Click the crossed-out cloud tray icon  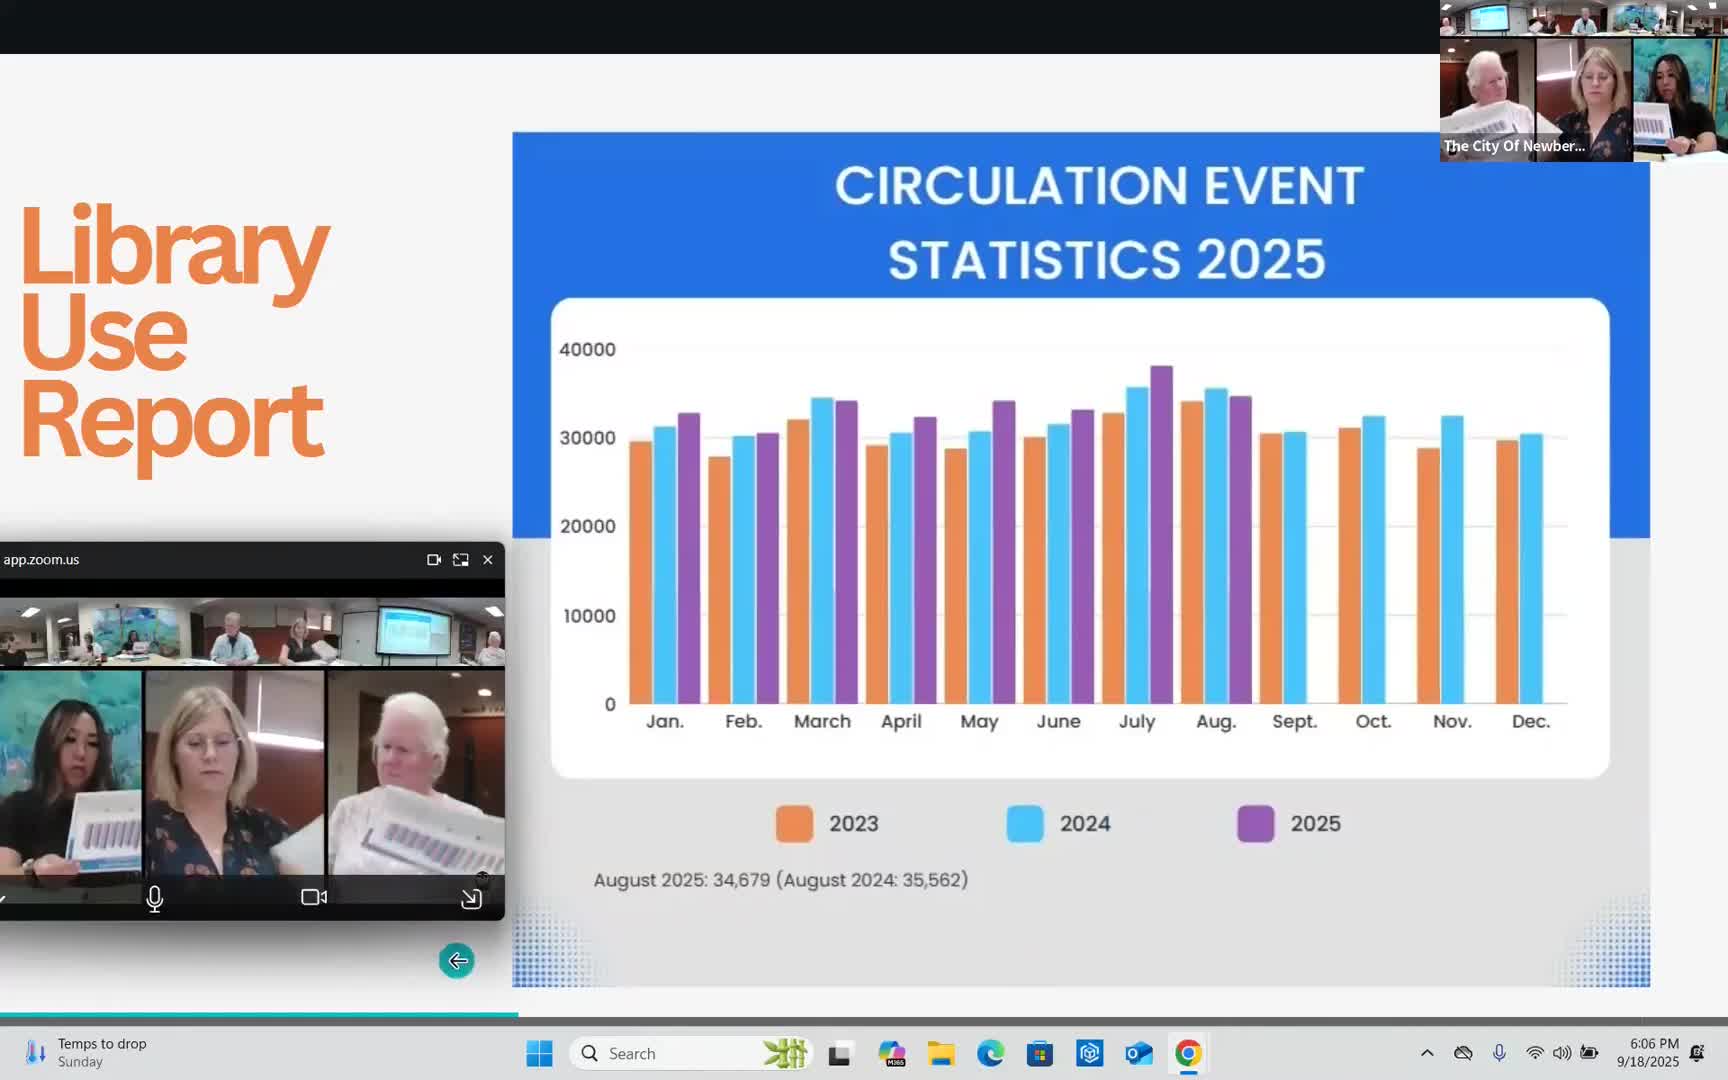pos(1463,1053)
